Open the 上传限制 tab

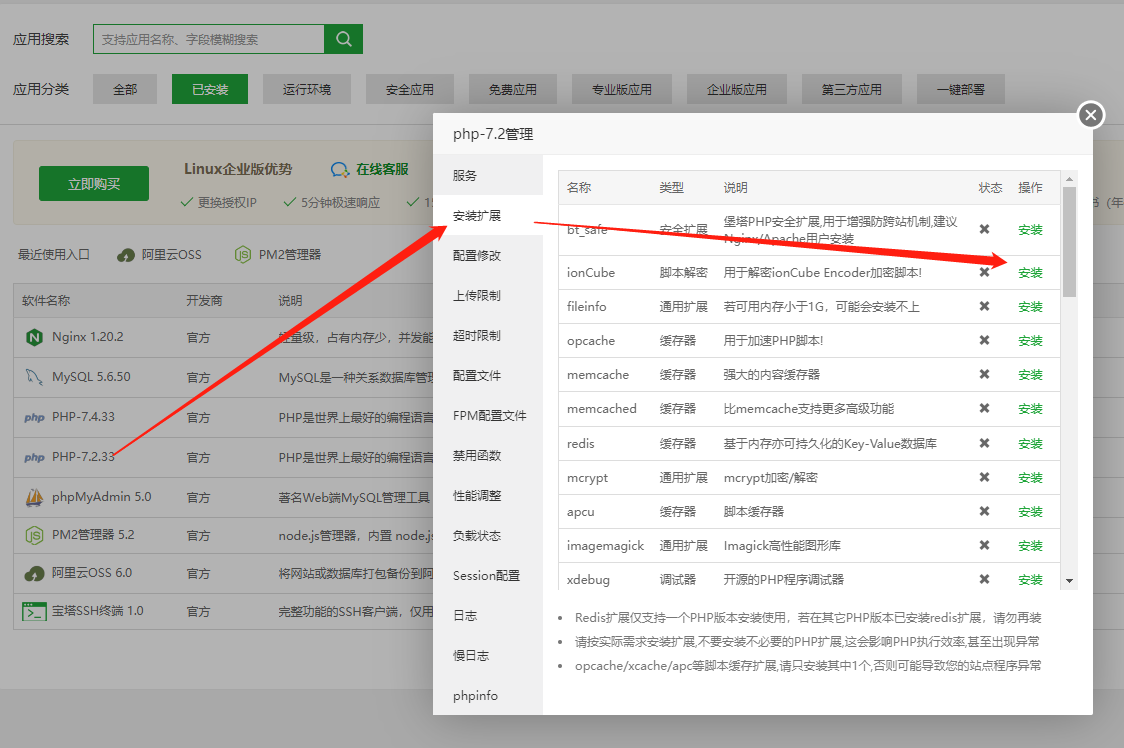[487, 295]
